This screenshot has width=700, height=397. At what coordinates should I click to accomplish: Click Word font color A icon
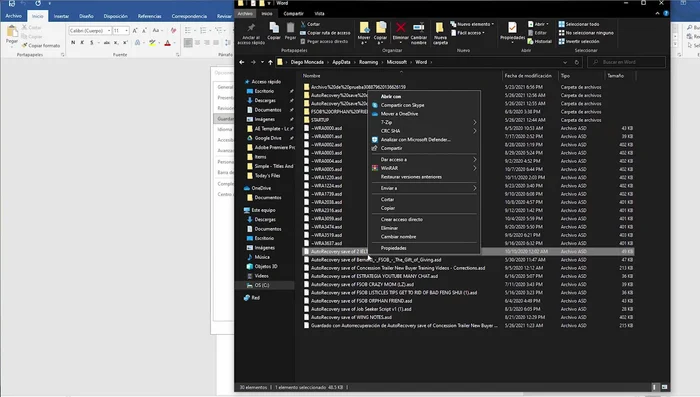pyautogui.click(x=167, y=42)
